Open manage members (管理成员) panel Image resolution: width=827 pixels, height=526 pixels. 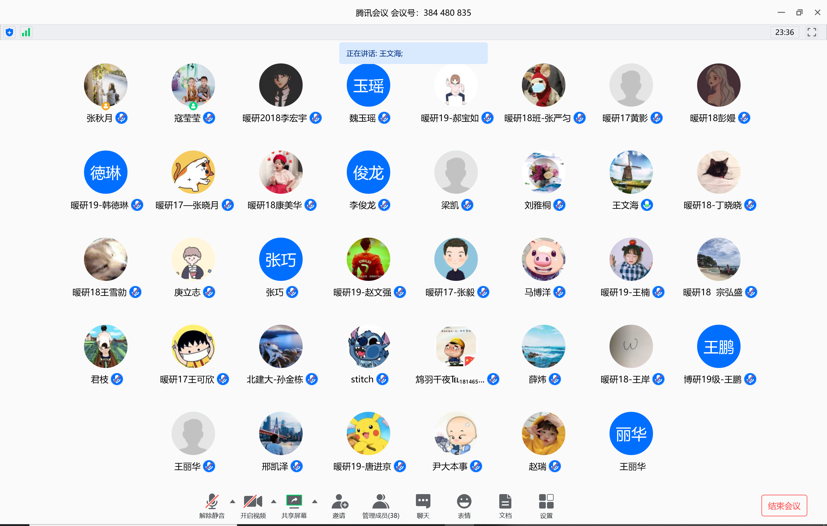click(x=380, y=504)
